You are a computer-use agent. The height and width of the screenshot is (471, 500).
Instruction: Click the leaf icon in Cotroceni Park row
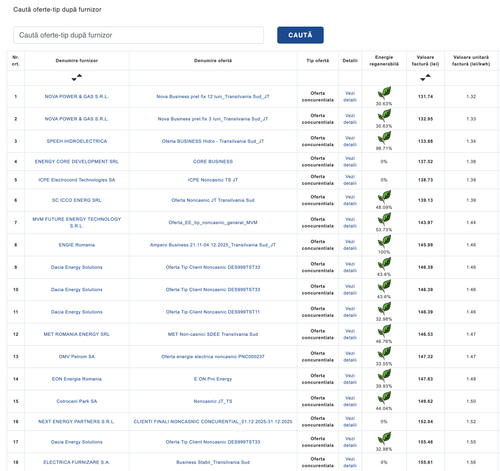tap(384, 398)
